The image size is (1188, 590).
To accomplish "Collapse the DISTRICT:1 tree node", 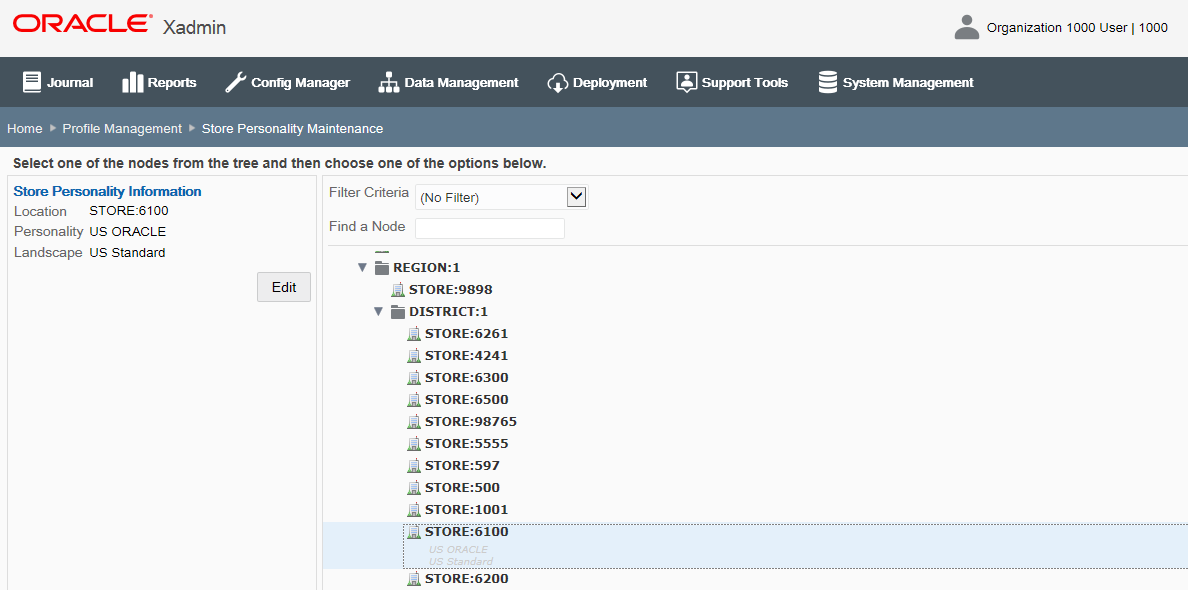I will [378, 311].
